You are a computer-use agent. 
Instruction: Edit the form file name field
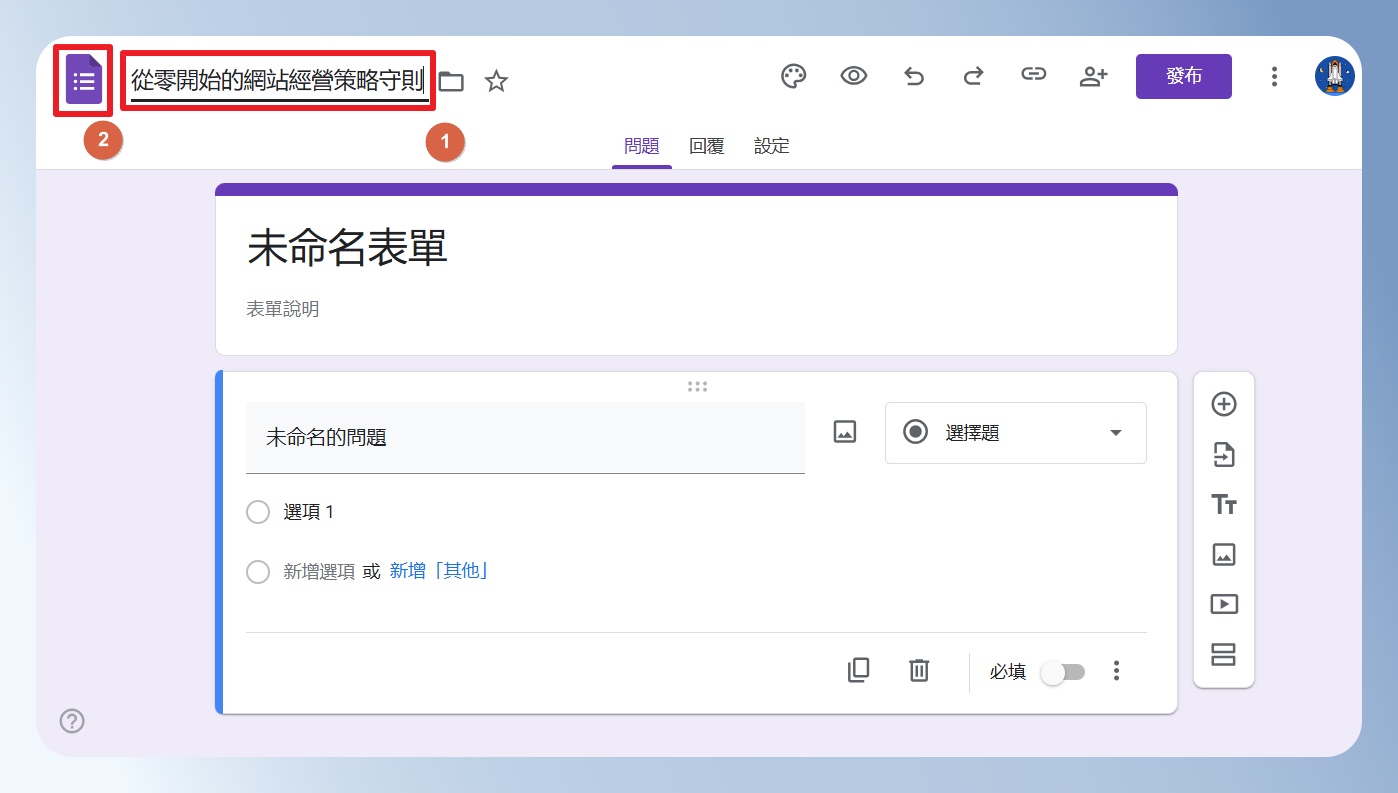tap(278, 81)
